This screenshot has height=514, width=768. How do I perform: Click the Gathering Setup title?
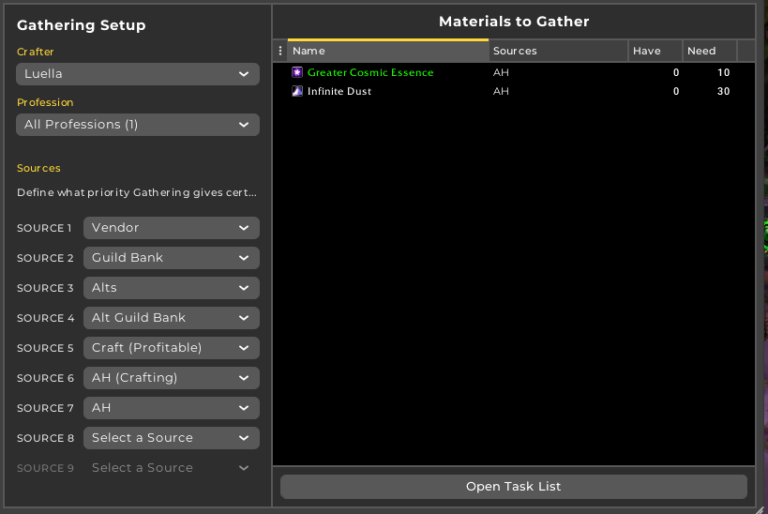[81, 25]
